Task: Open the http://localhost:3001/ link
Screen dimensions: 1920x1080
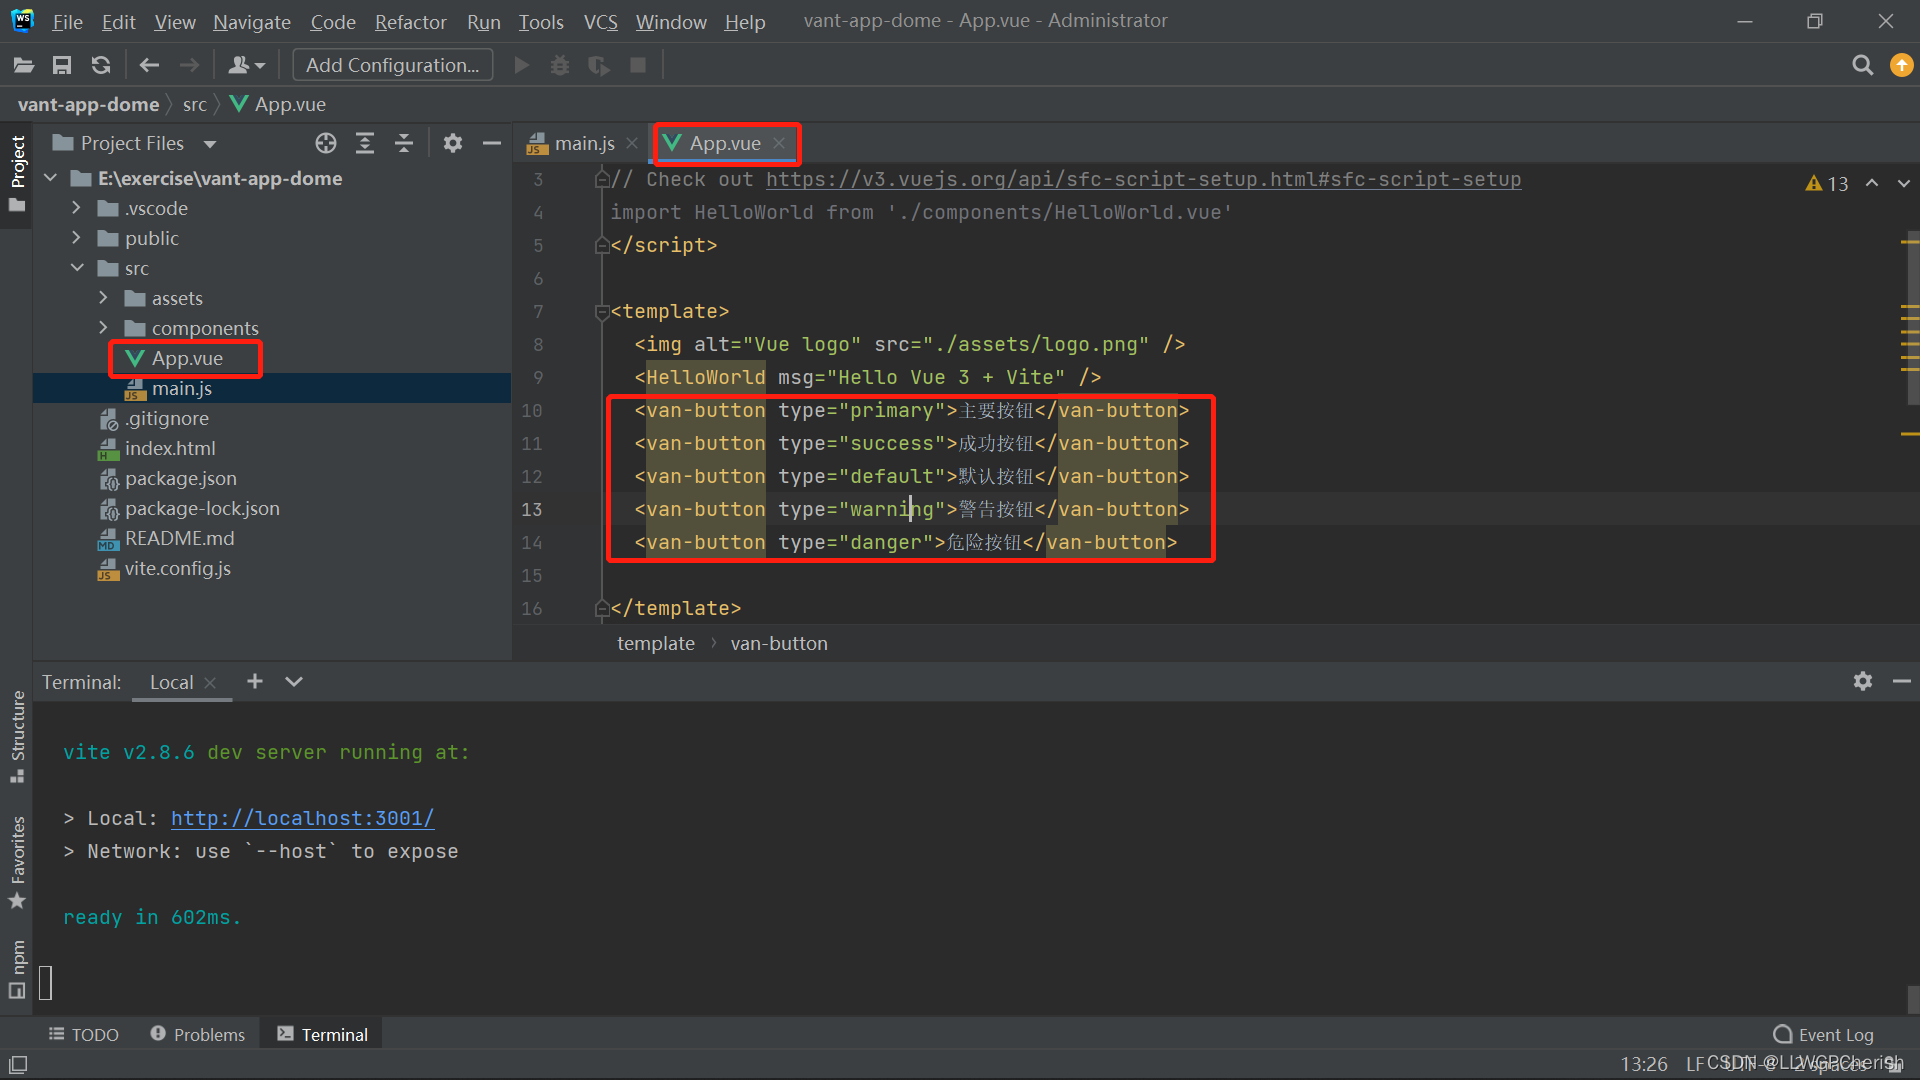Action: click(x=302, y=818)
